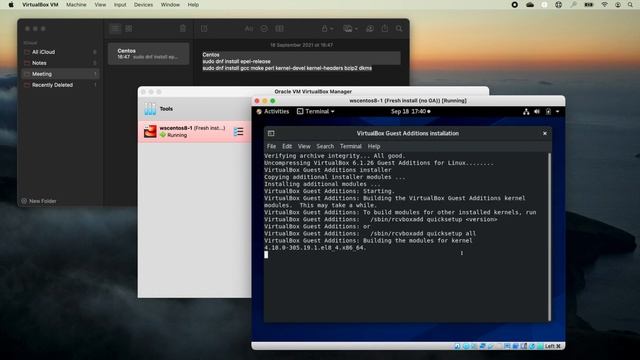Select All iCloud folder in Notes
Image resolution: width=640 pixels, height=360 pixels.
pyautogui.click(x=60, y=52)
